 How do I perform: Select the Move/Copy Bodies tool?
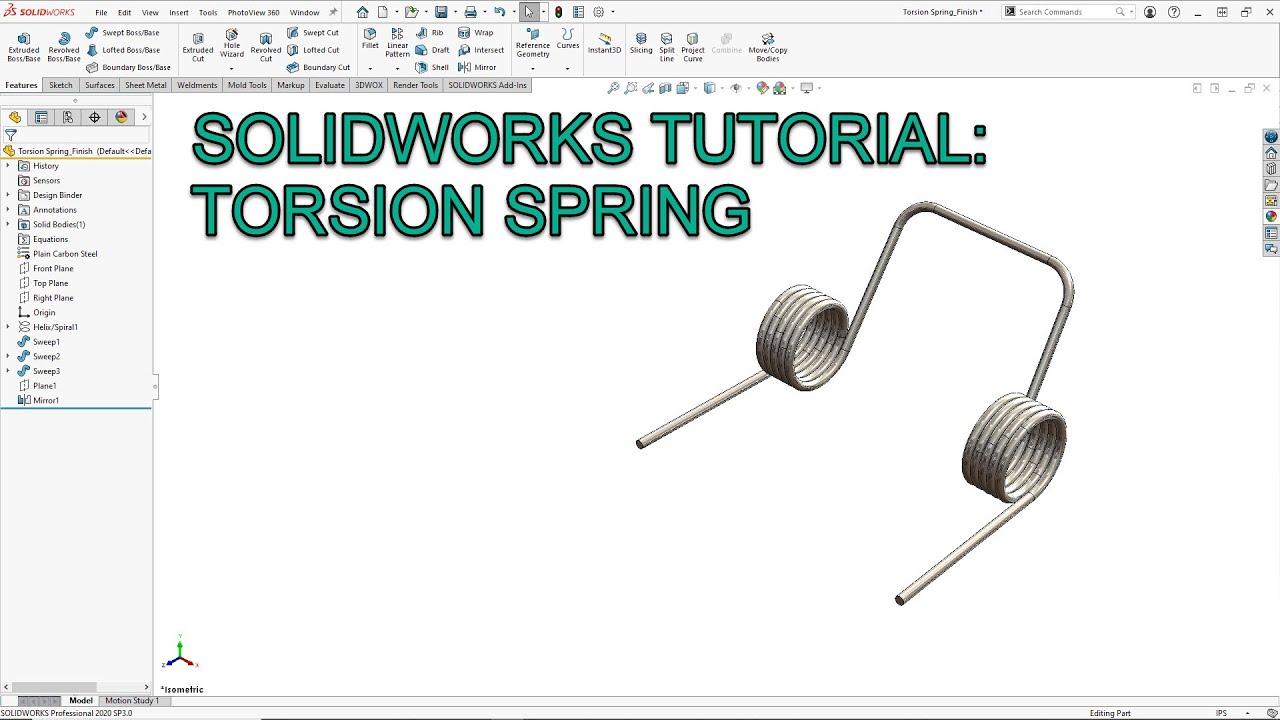coord(768,46)
